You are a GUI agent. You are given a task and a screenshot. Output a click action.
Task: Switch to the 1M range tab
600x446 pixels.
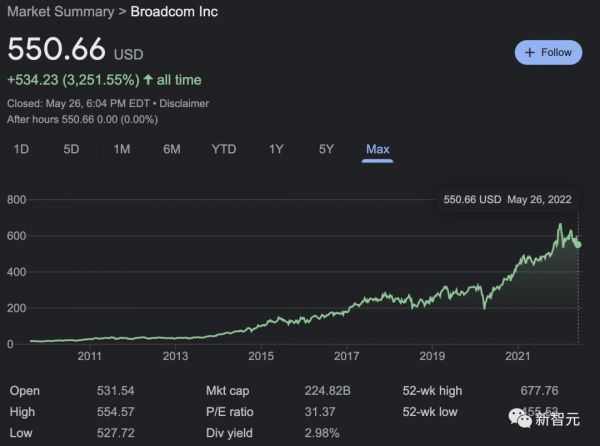122,149
